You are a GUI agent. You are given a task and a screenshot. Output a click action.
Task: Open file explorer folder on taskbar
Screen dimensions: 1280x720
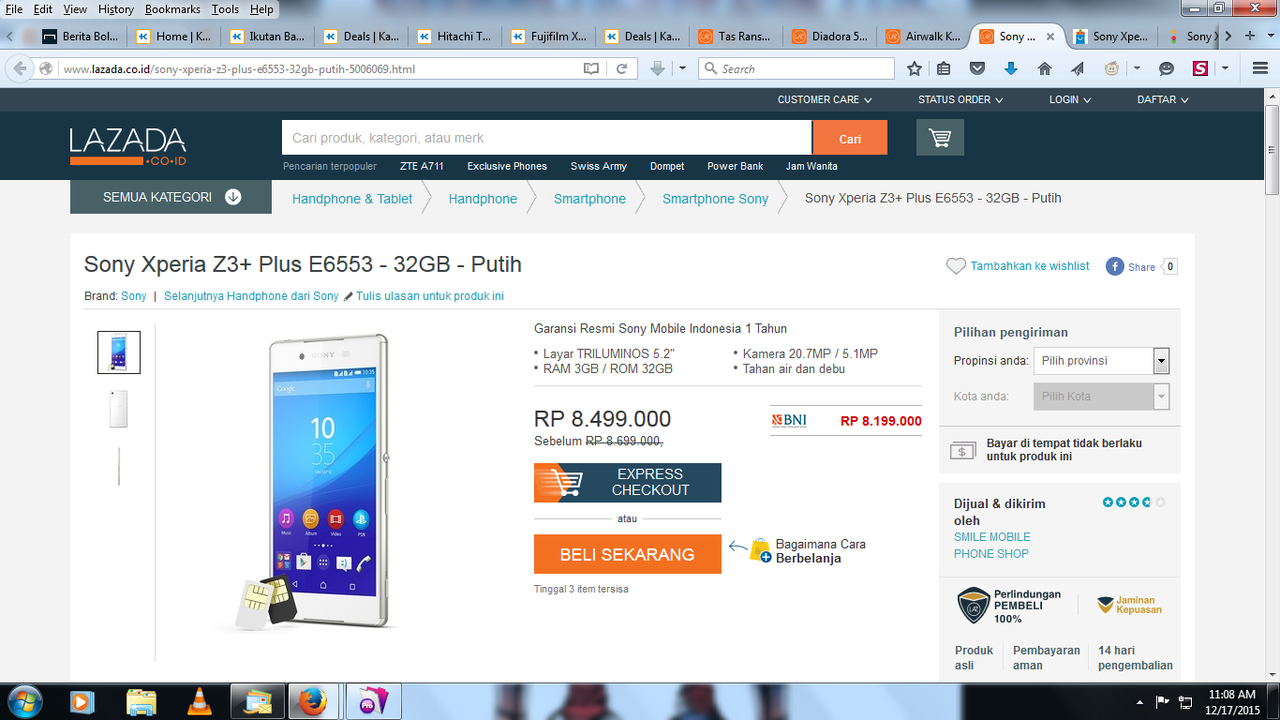tap(142, 702)
